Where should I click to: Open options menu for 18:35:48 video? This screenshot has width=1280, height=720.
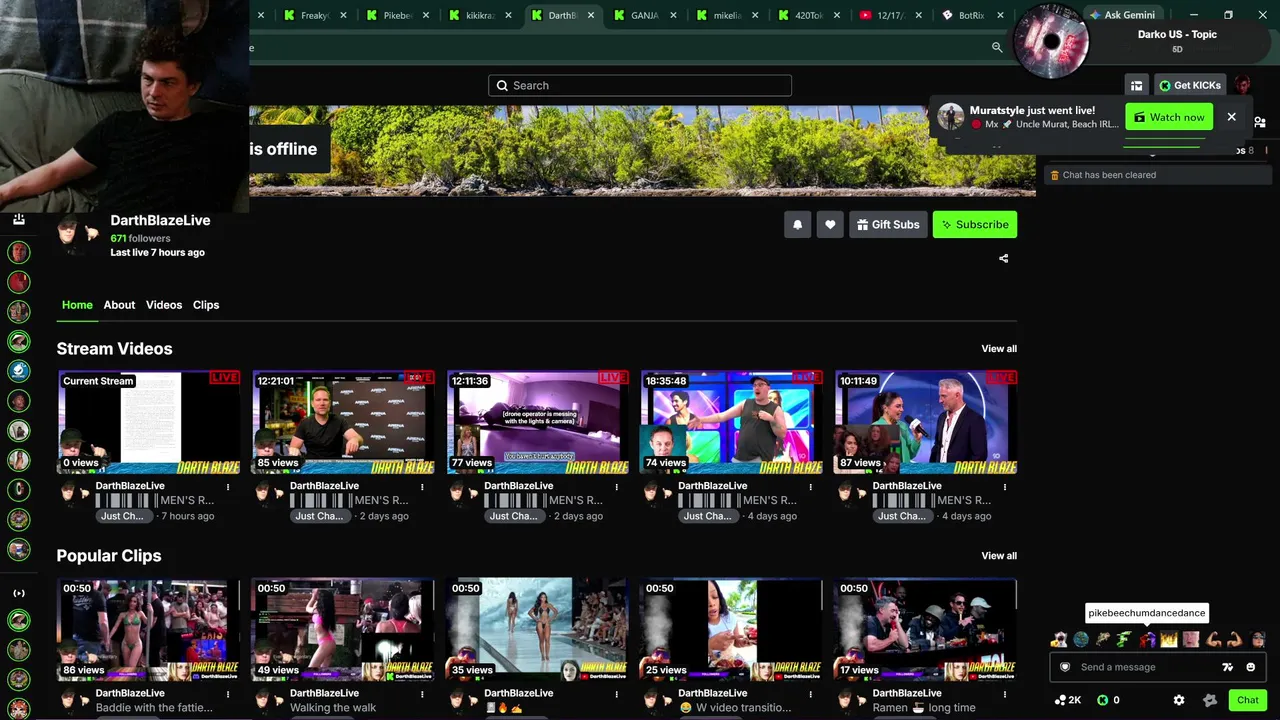[x=810, y=487]
